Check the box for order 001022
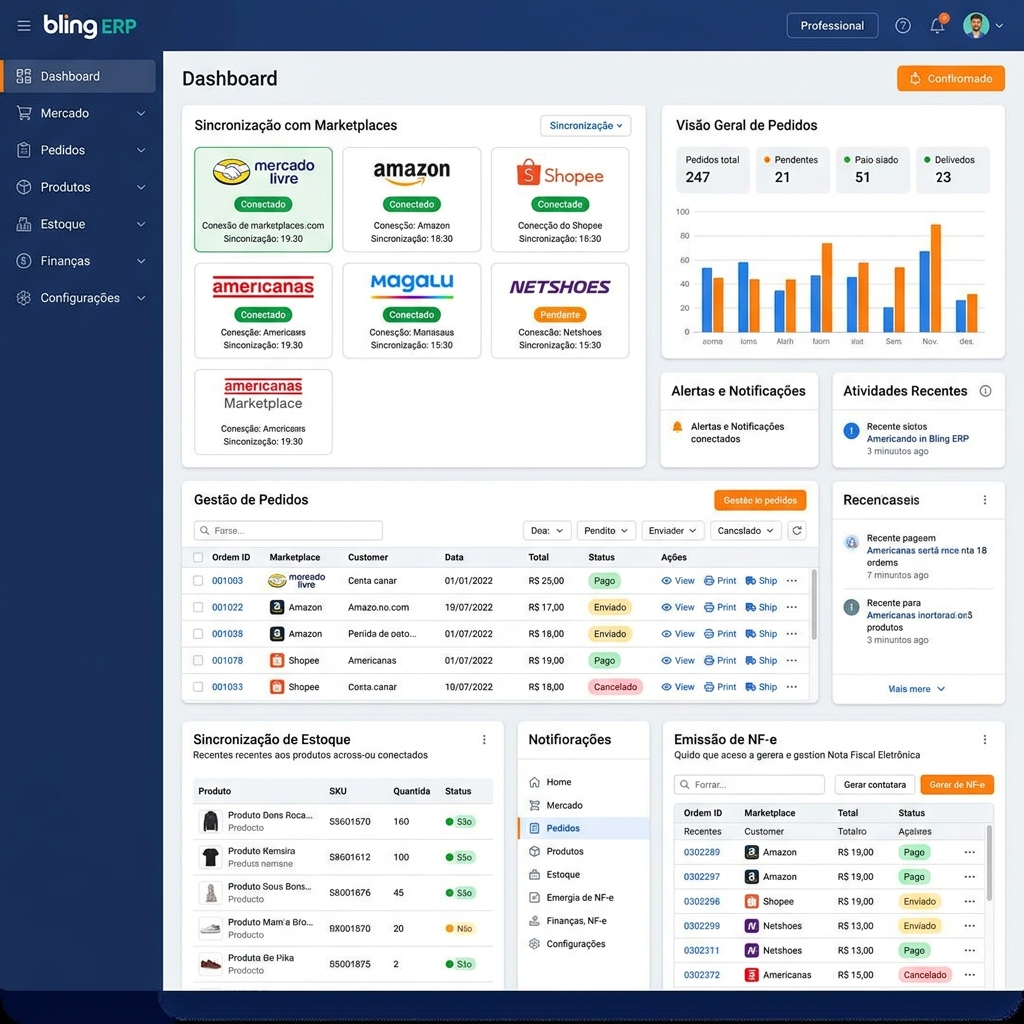 pyautogui.click(x=198, y=607)
